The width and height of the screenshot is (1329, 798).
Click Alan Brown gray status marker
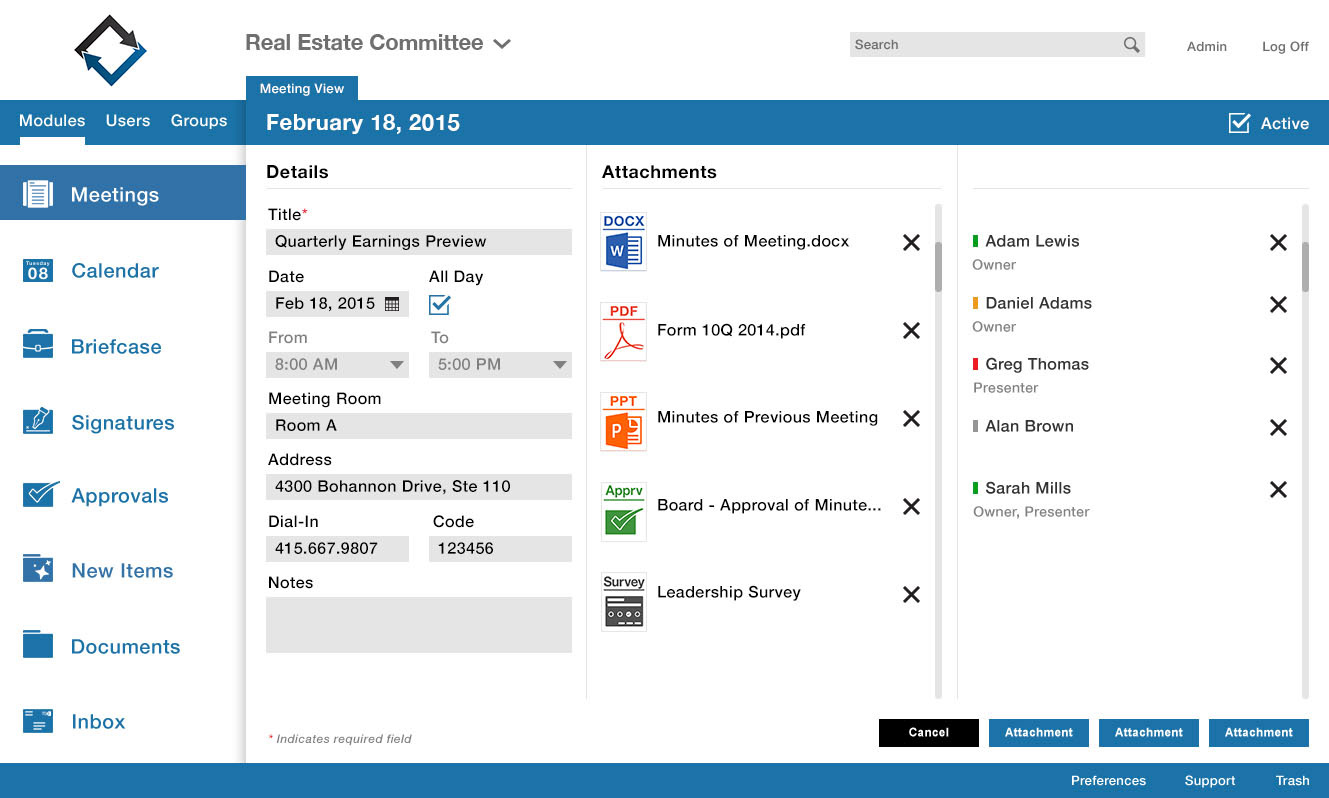click(975, 426)
